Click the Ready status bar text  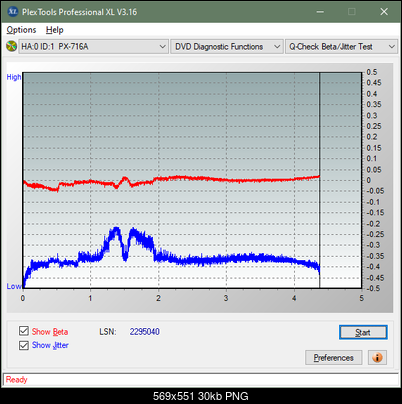(16, 380)
